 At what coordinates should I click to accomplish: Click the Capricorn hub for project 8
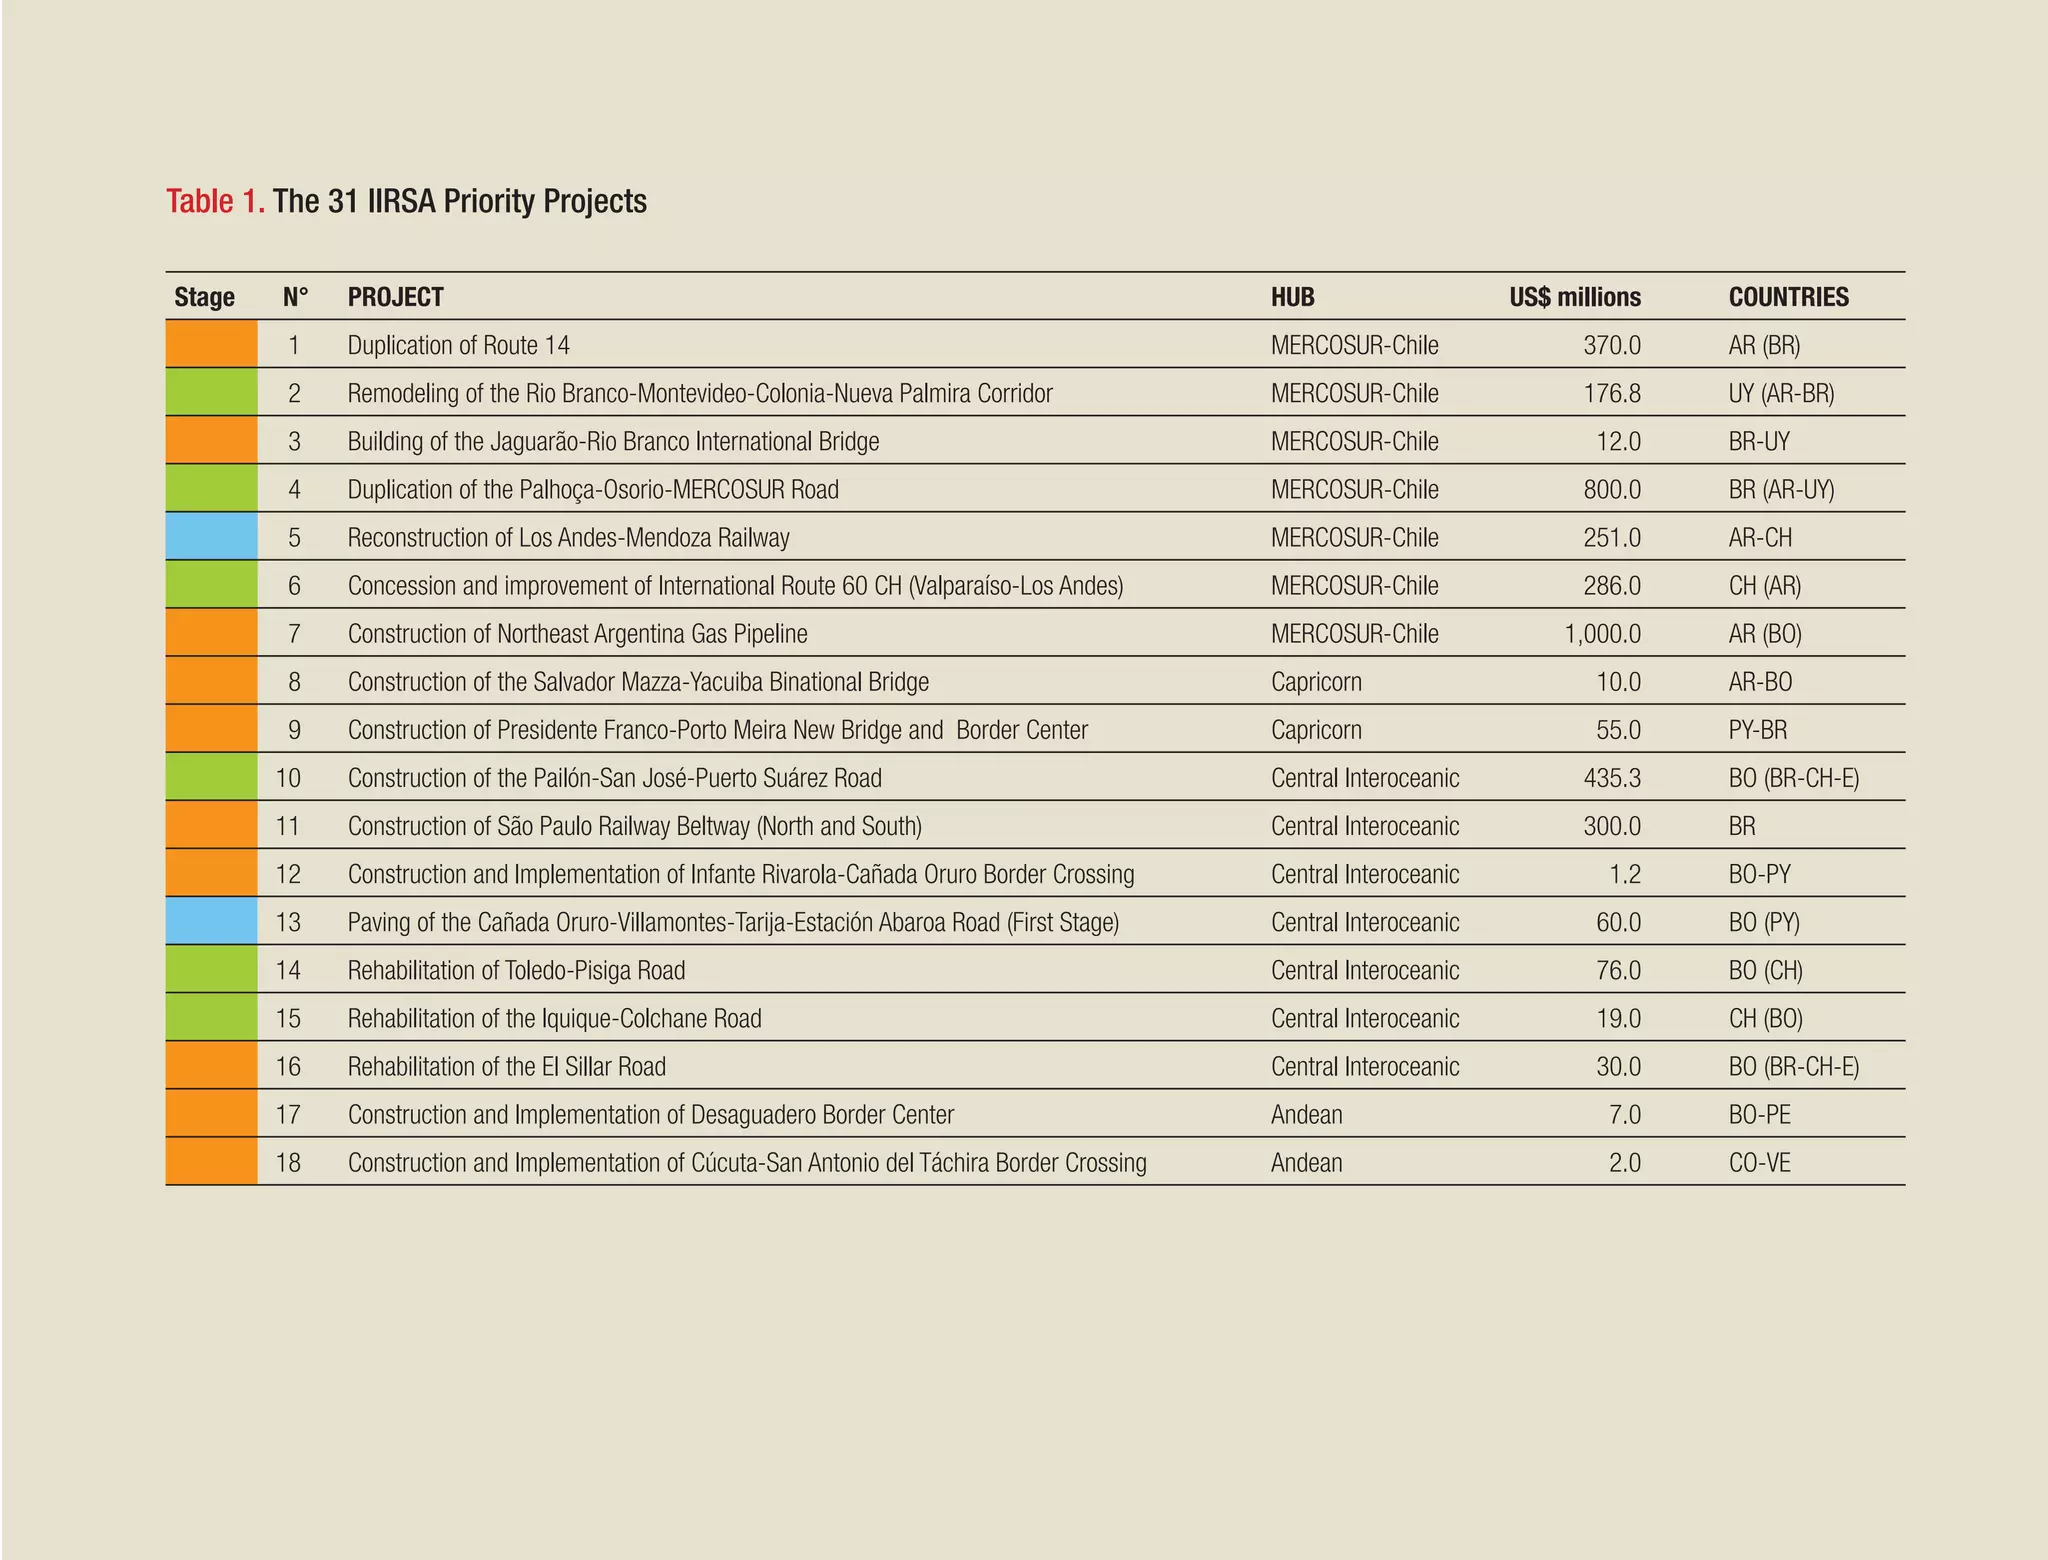(1316, 682)
